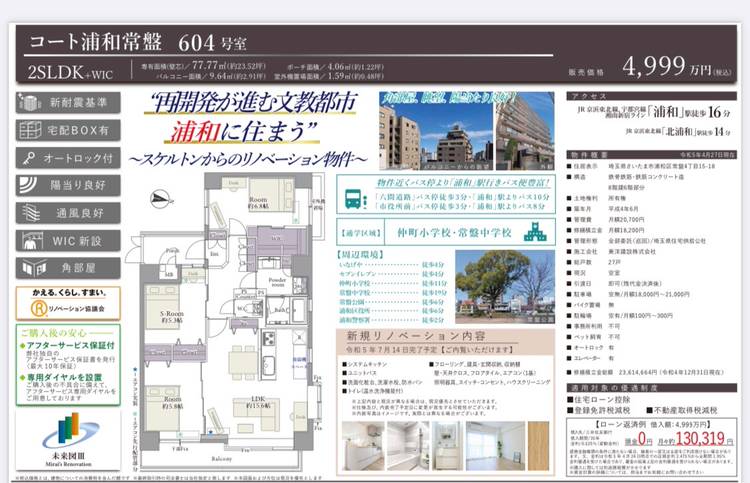750x483 pixels.
Task: Click the 「北浦和」駅徒歩14分 access text
Action: [x=678, y=131]
